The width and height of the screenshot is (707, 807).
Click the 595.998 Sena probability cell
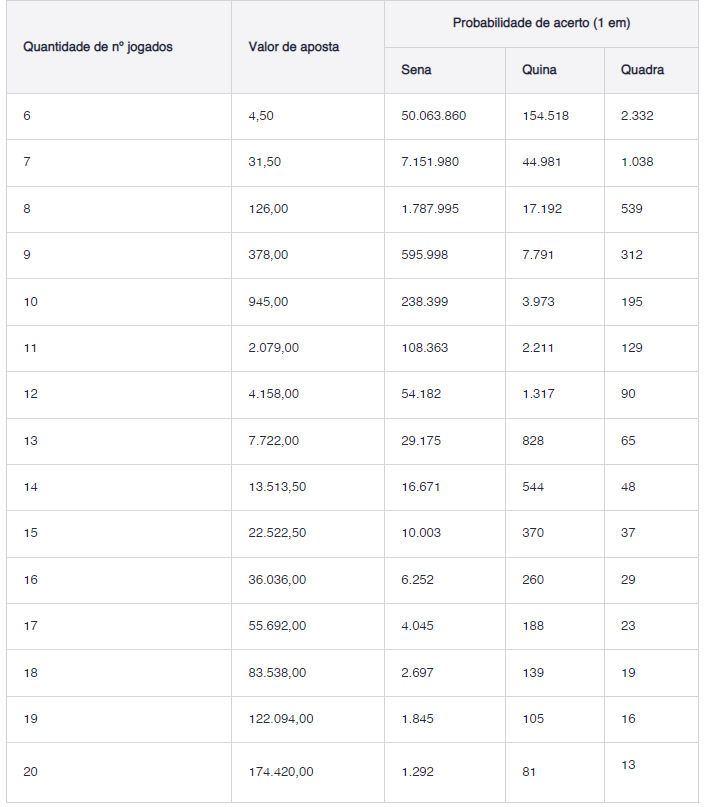(425, 255)
